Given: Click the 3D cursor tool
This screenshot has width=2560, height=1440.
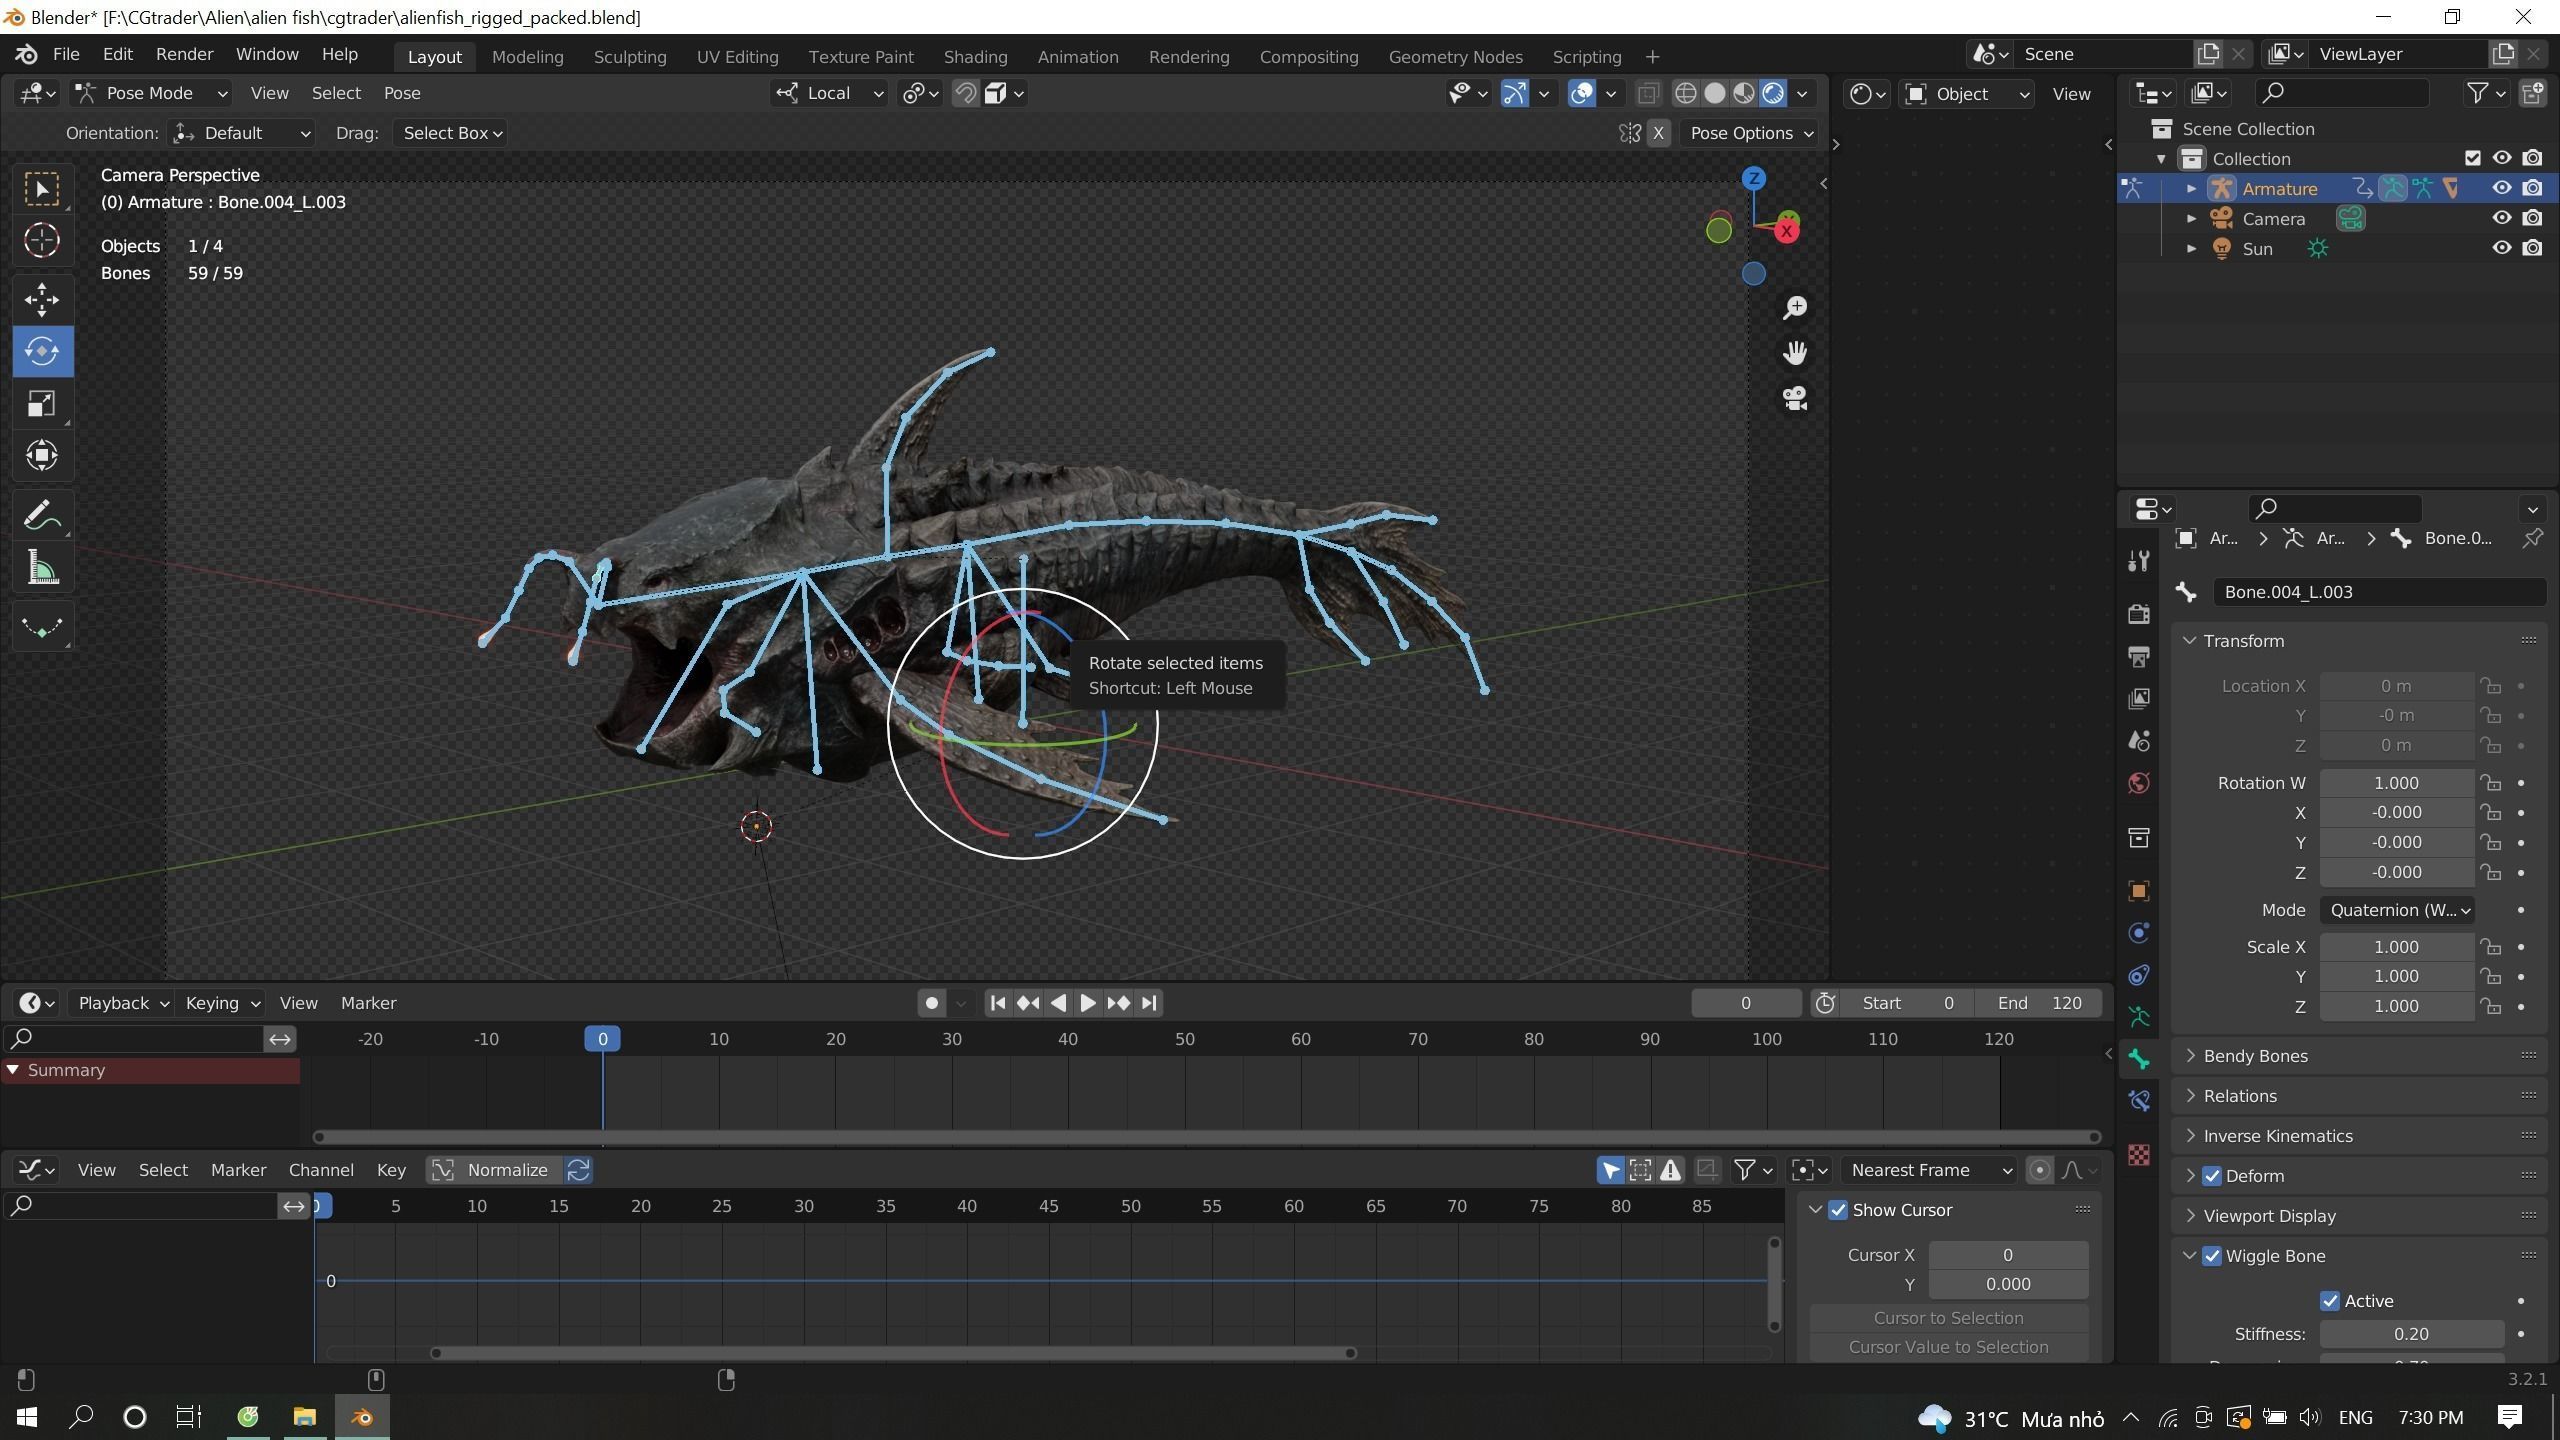Looking at the screenshot, I should 42,240.
